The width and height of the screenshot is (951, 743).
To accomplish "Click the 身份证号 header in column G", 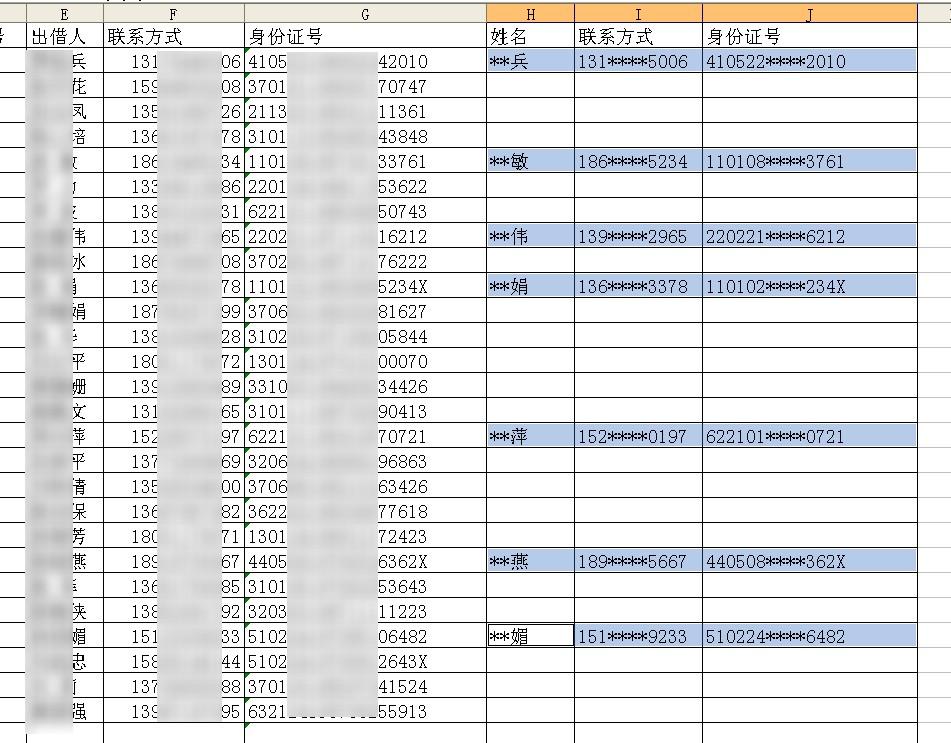I will [x=365, y=36].
